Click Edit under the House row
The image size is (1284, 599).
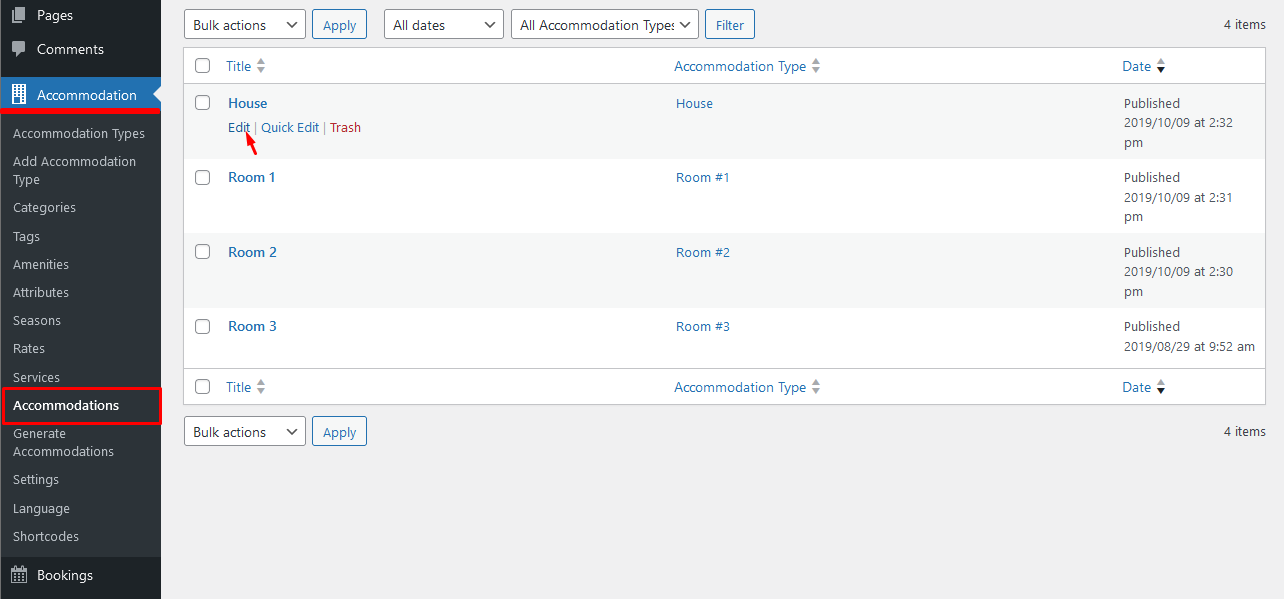coord(239,128)
